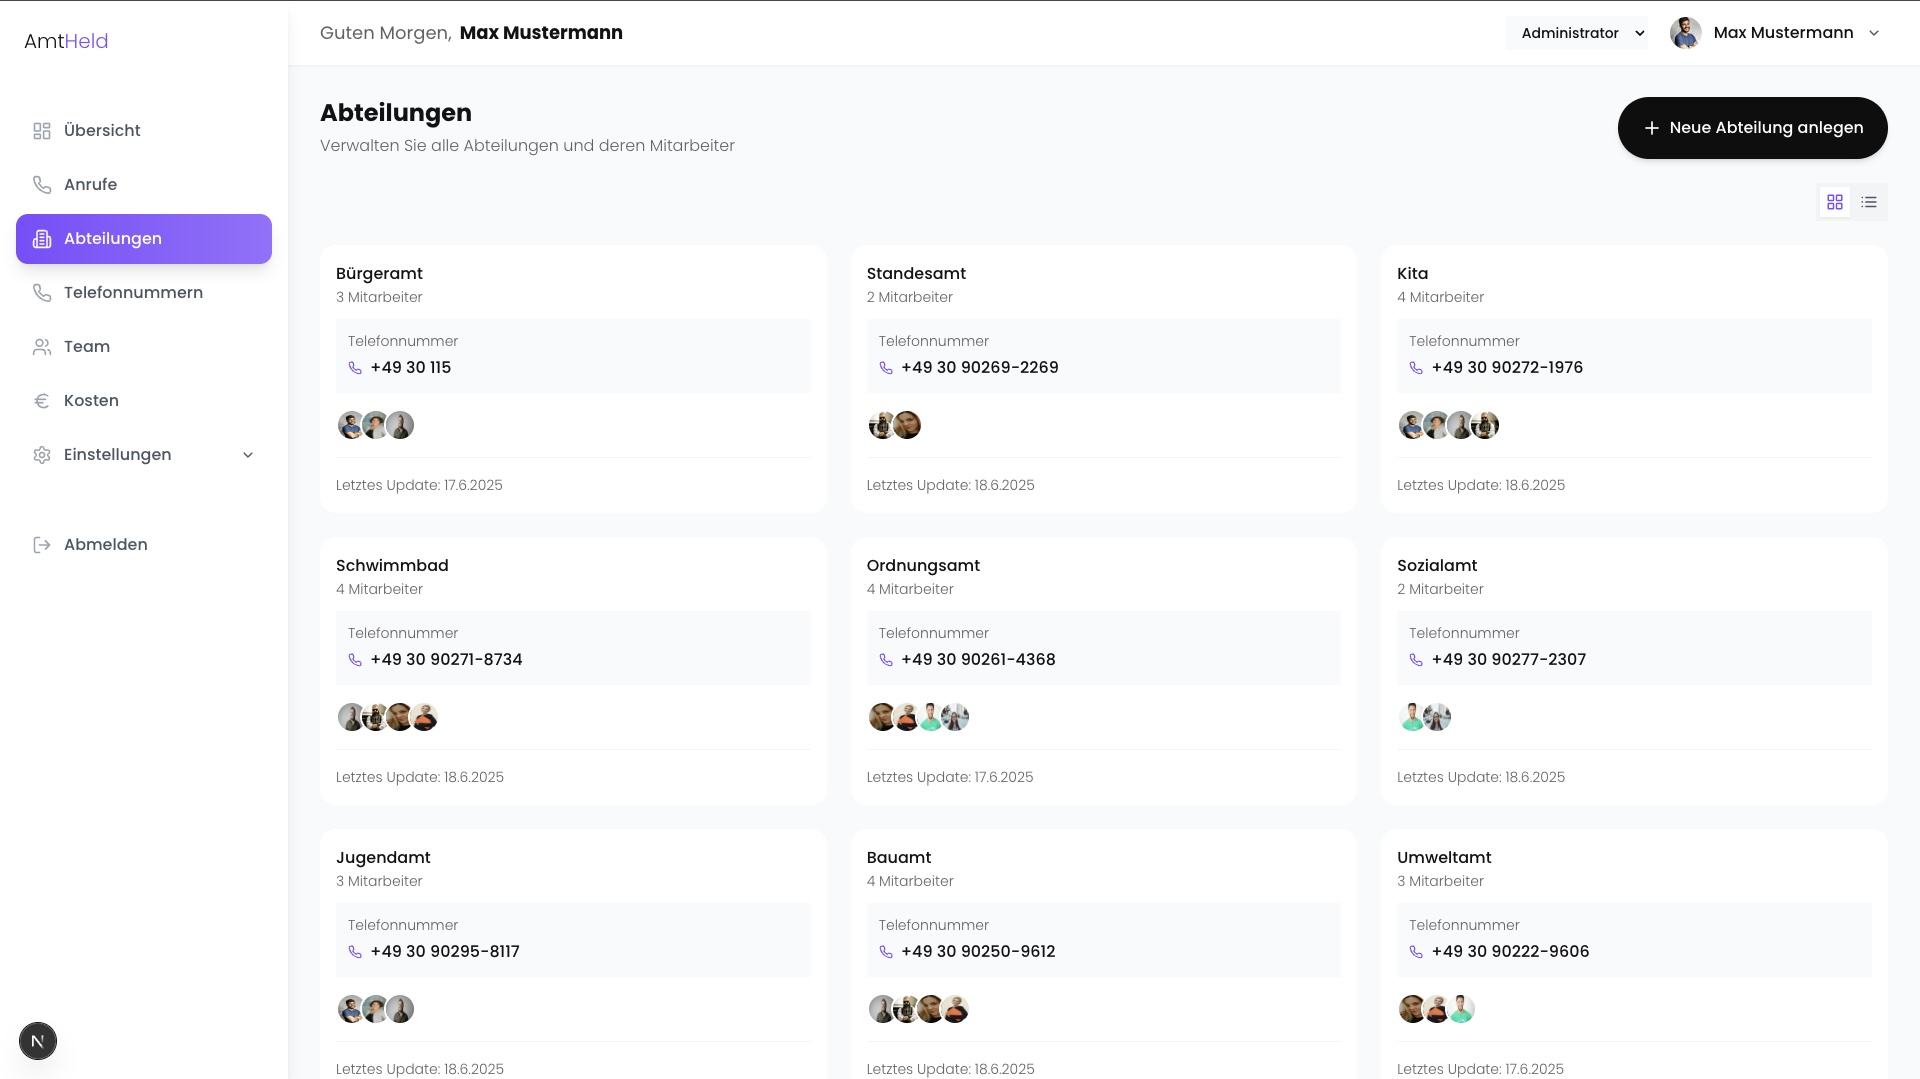Click the Einstellungen gear icon
The width and height of the screenshot is (1920, 1079).
pos(42,455)
